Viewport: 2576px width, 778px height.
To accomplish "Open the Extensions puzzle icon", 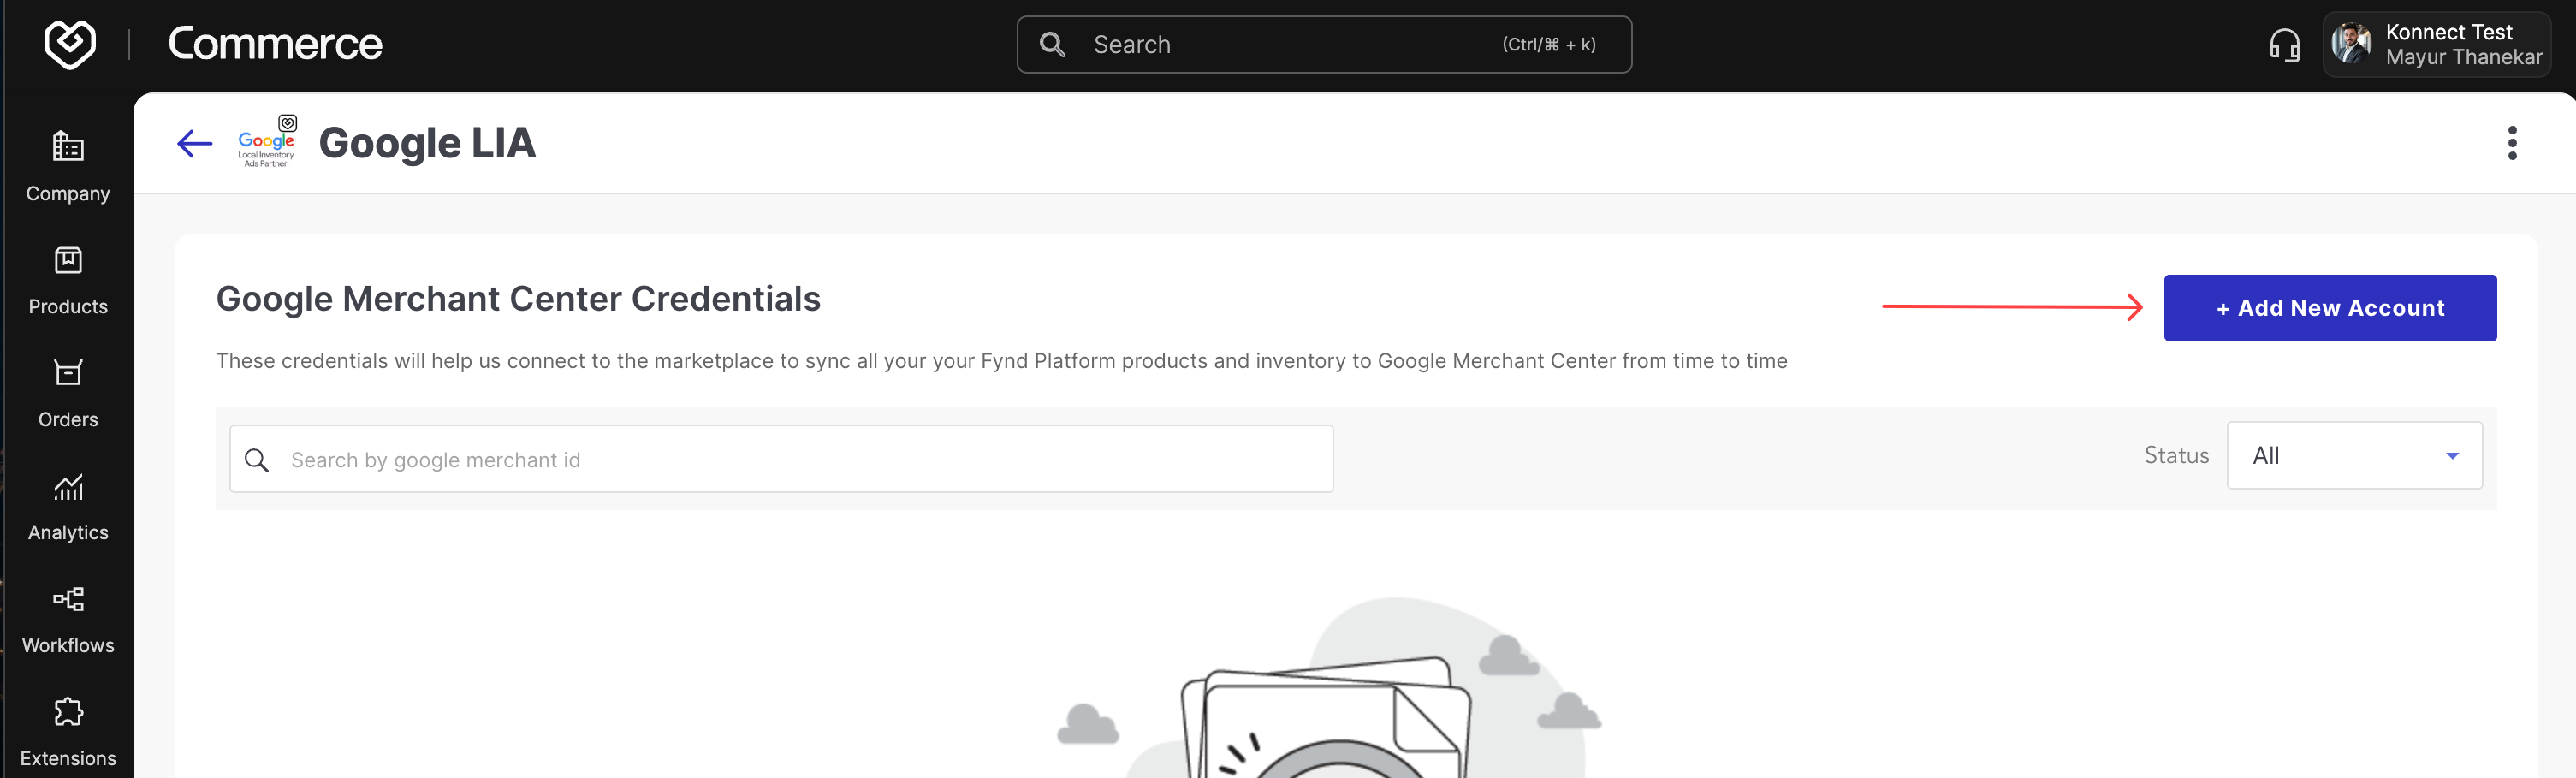I will [x=68, y=712].
